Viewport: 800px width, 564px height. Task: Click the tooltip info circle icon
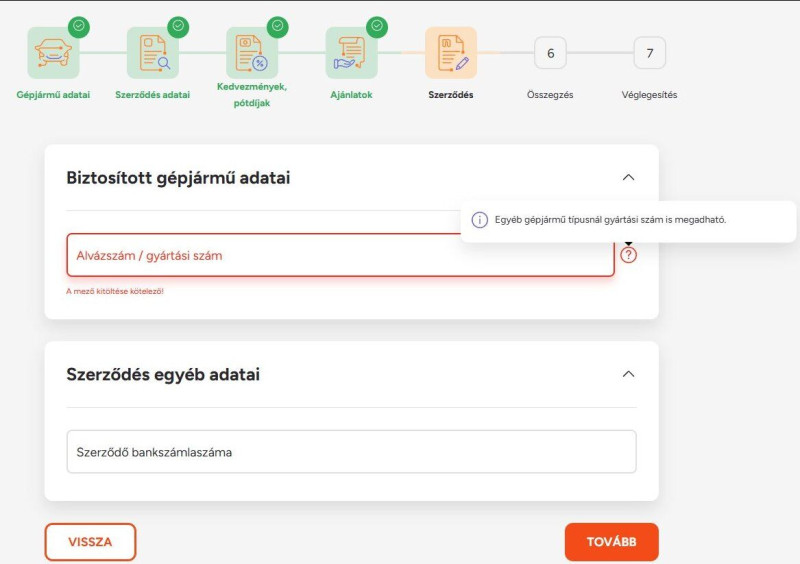click(x=480, y=220)
